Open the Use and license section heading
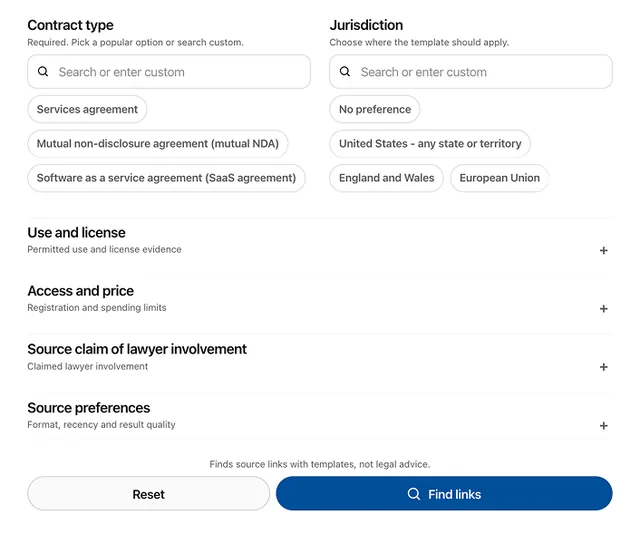The image size is (640, 534). point(76,232)
